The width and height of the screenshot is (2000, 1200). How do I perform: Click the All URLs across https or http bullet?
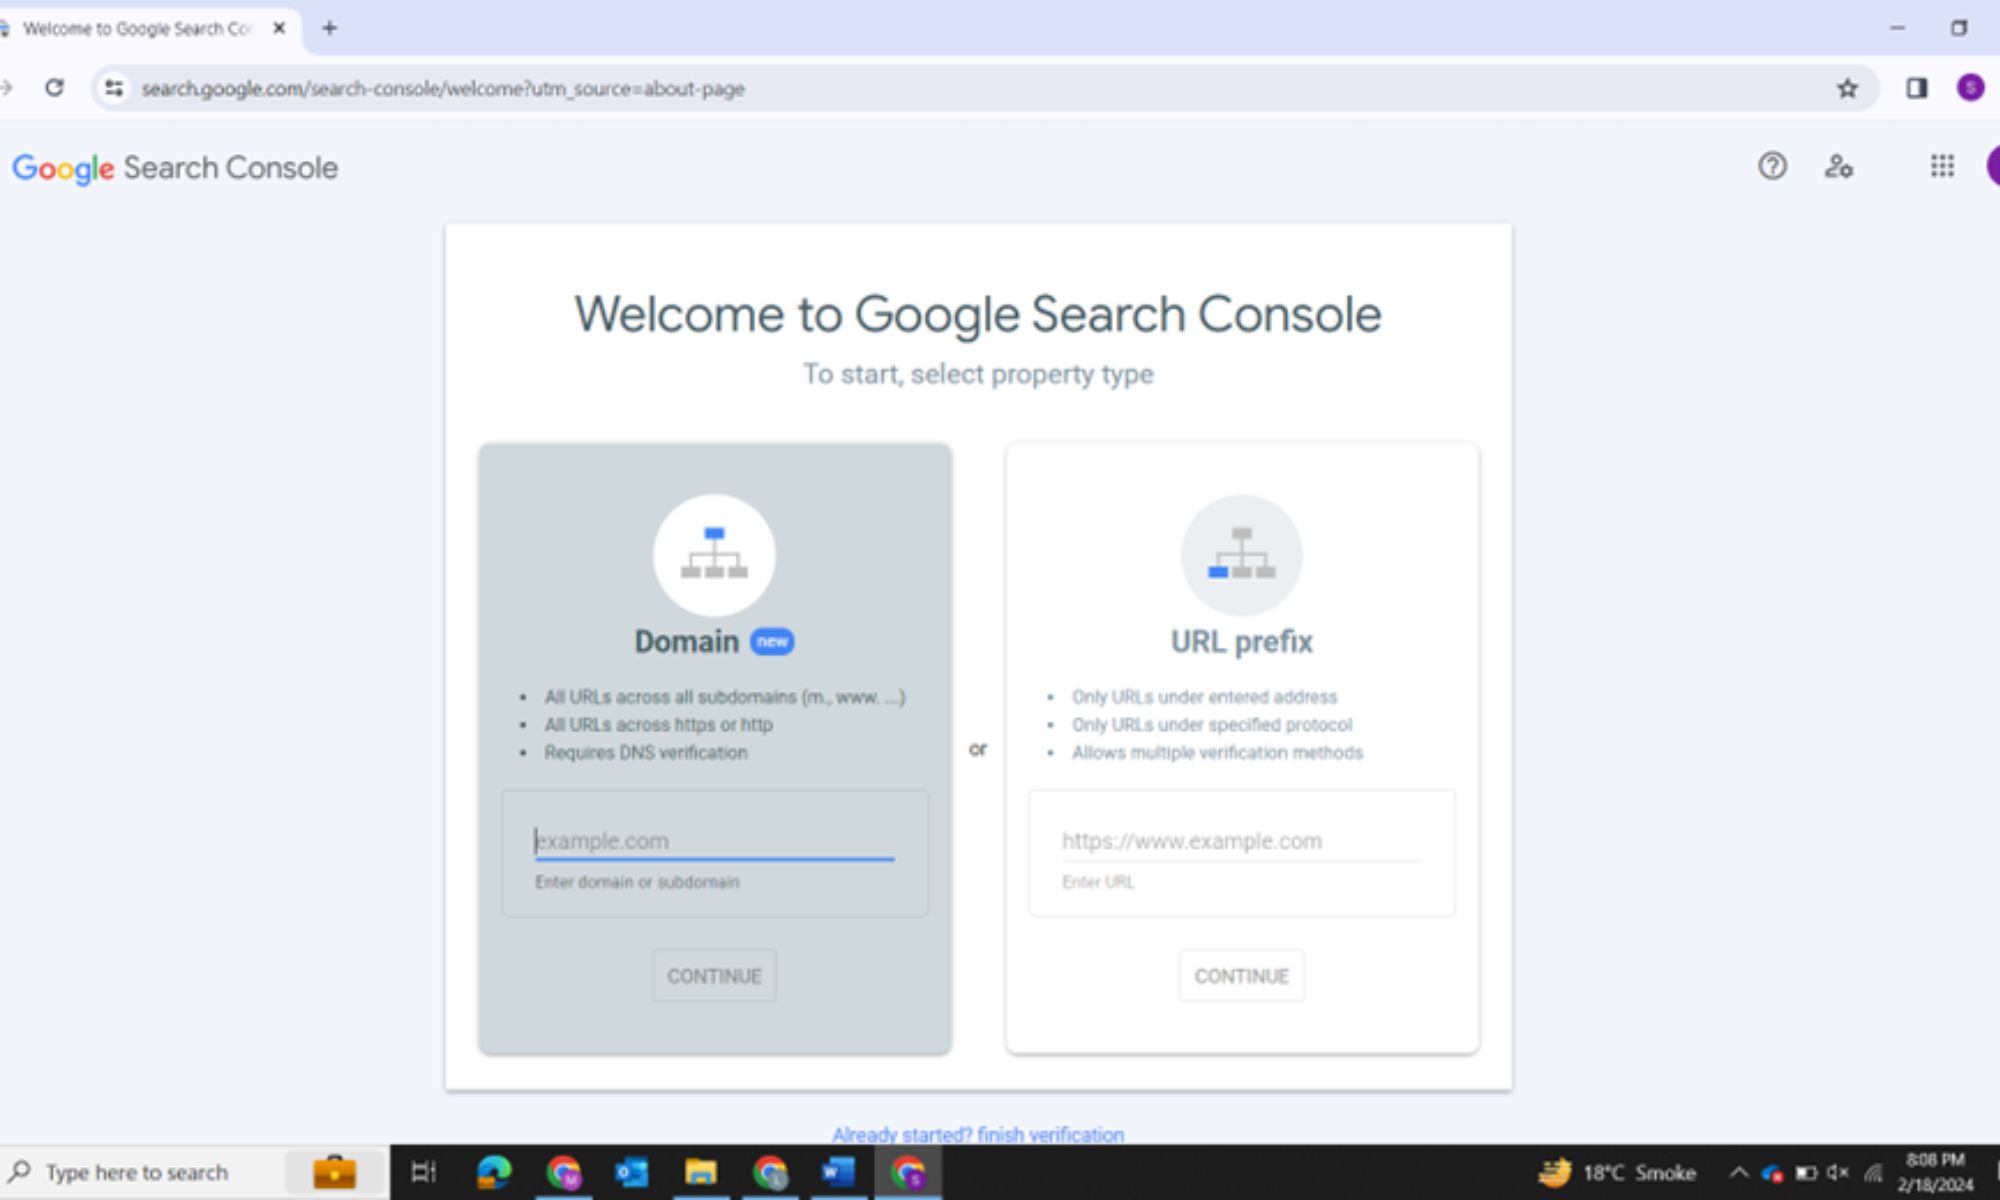point(658,724)
